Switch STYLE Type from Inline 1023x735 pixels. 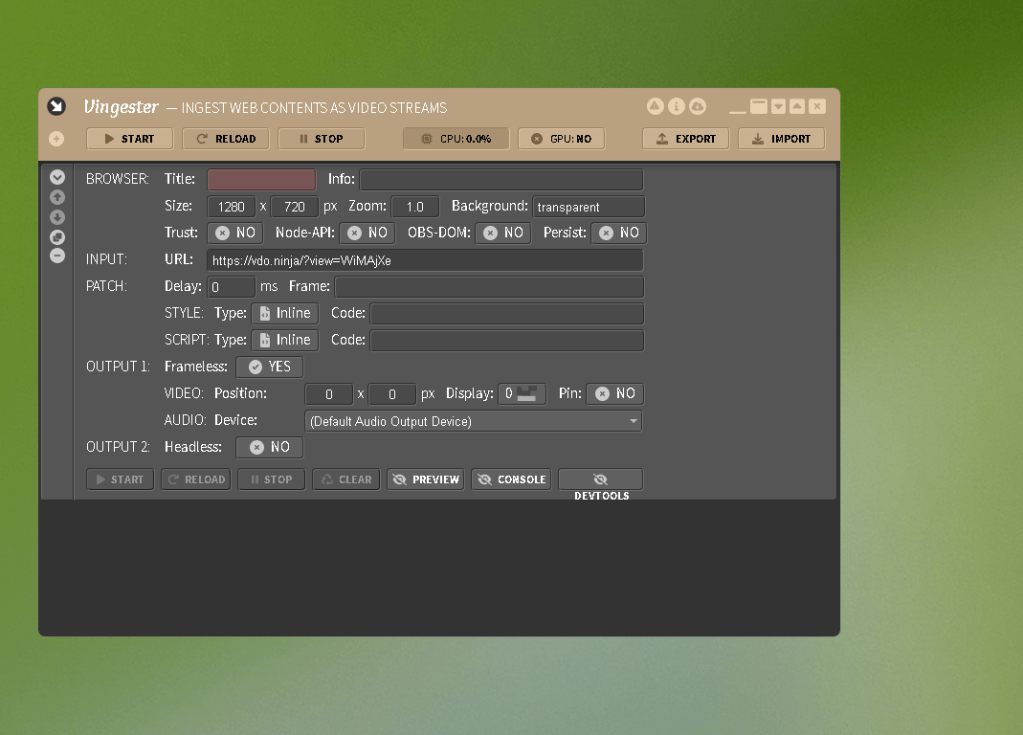point(285,314)
